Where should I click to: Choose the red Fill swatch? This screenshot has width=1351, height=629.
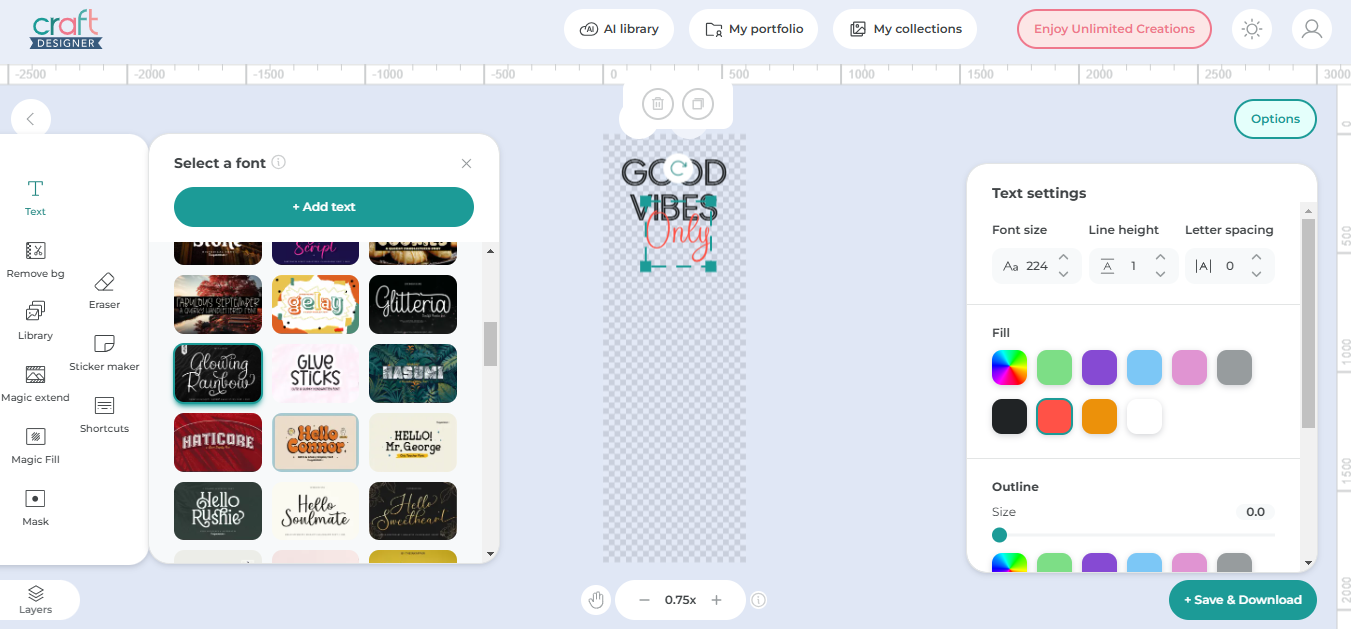[1054, 416]
